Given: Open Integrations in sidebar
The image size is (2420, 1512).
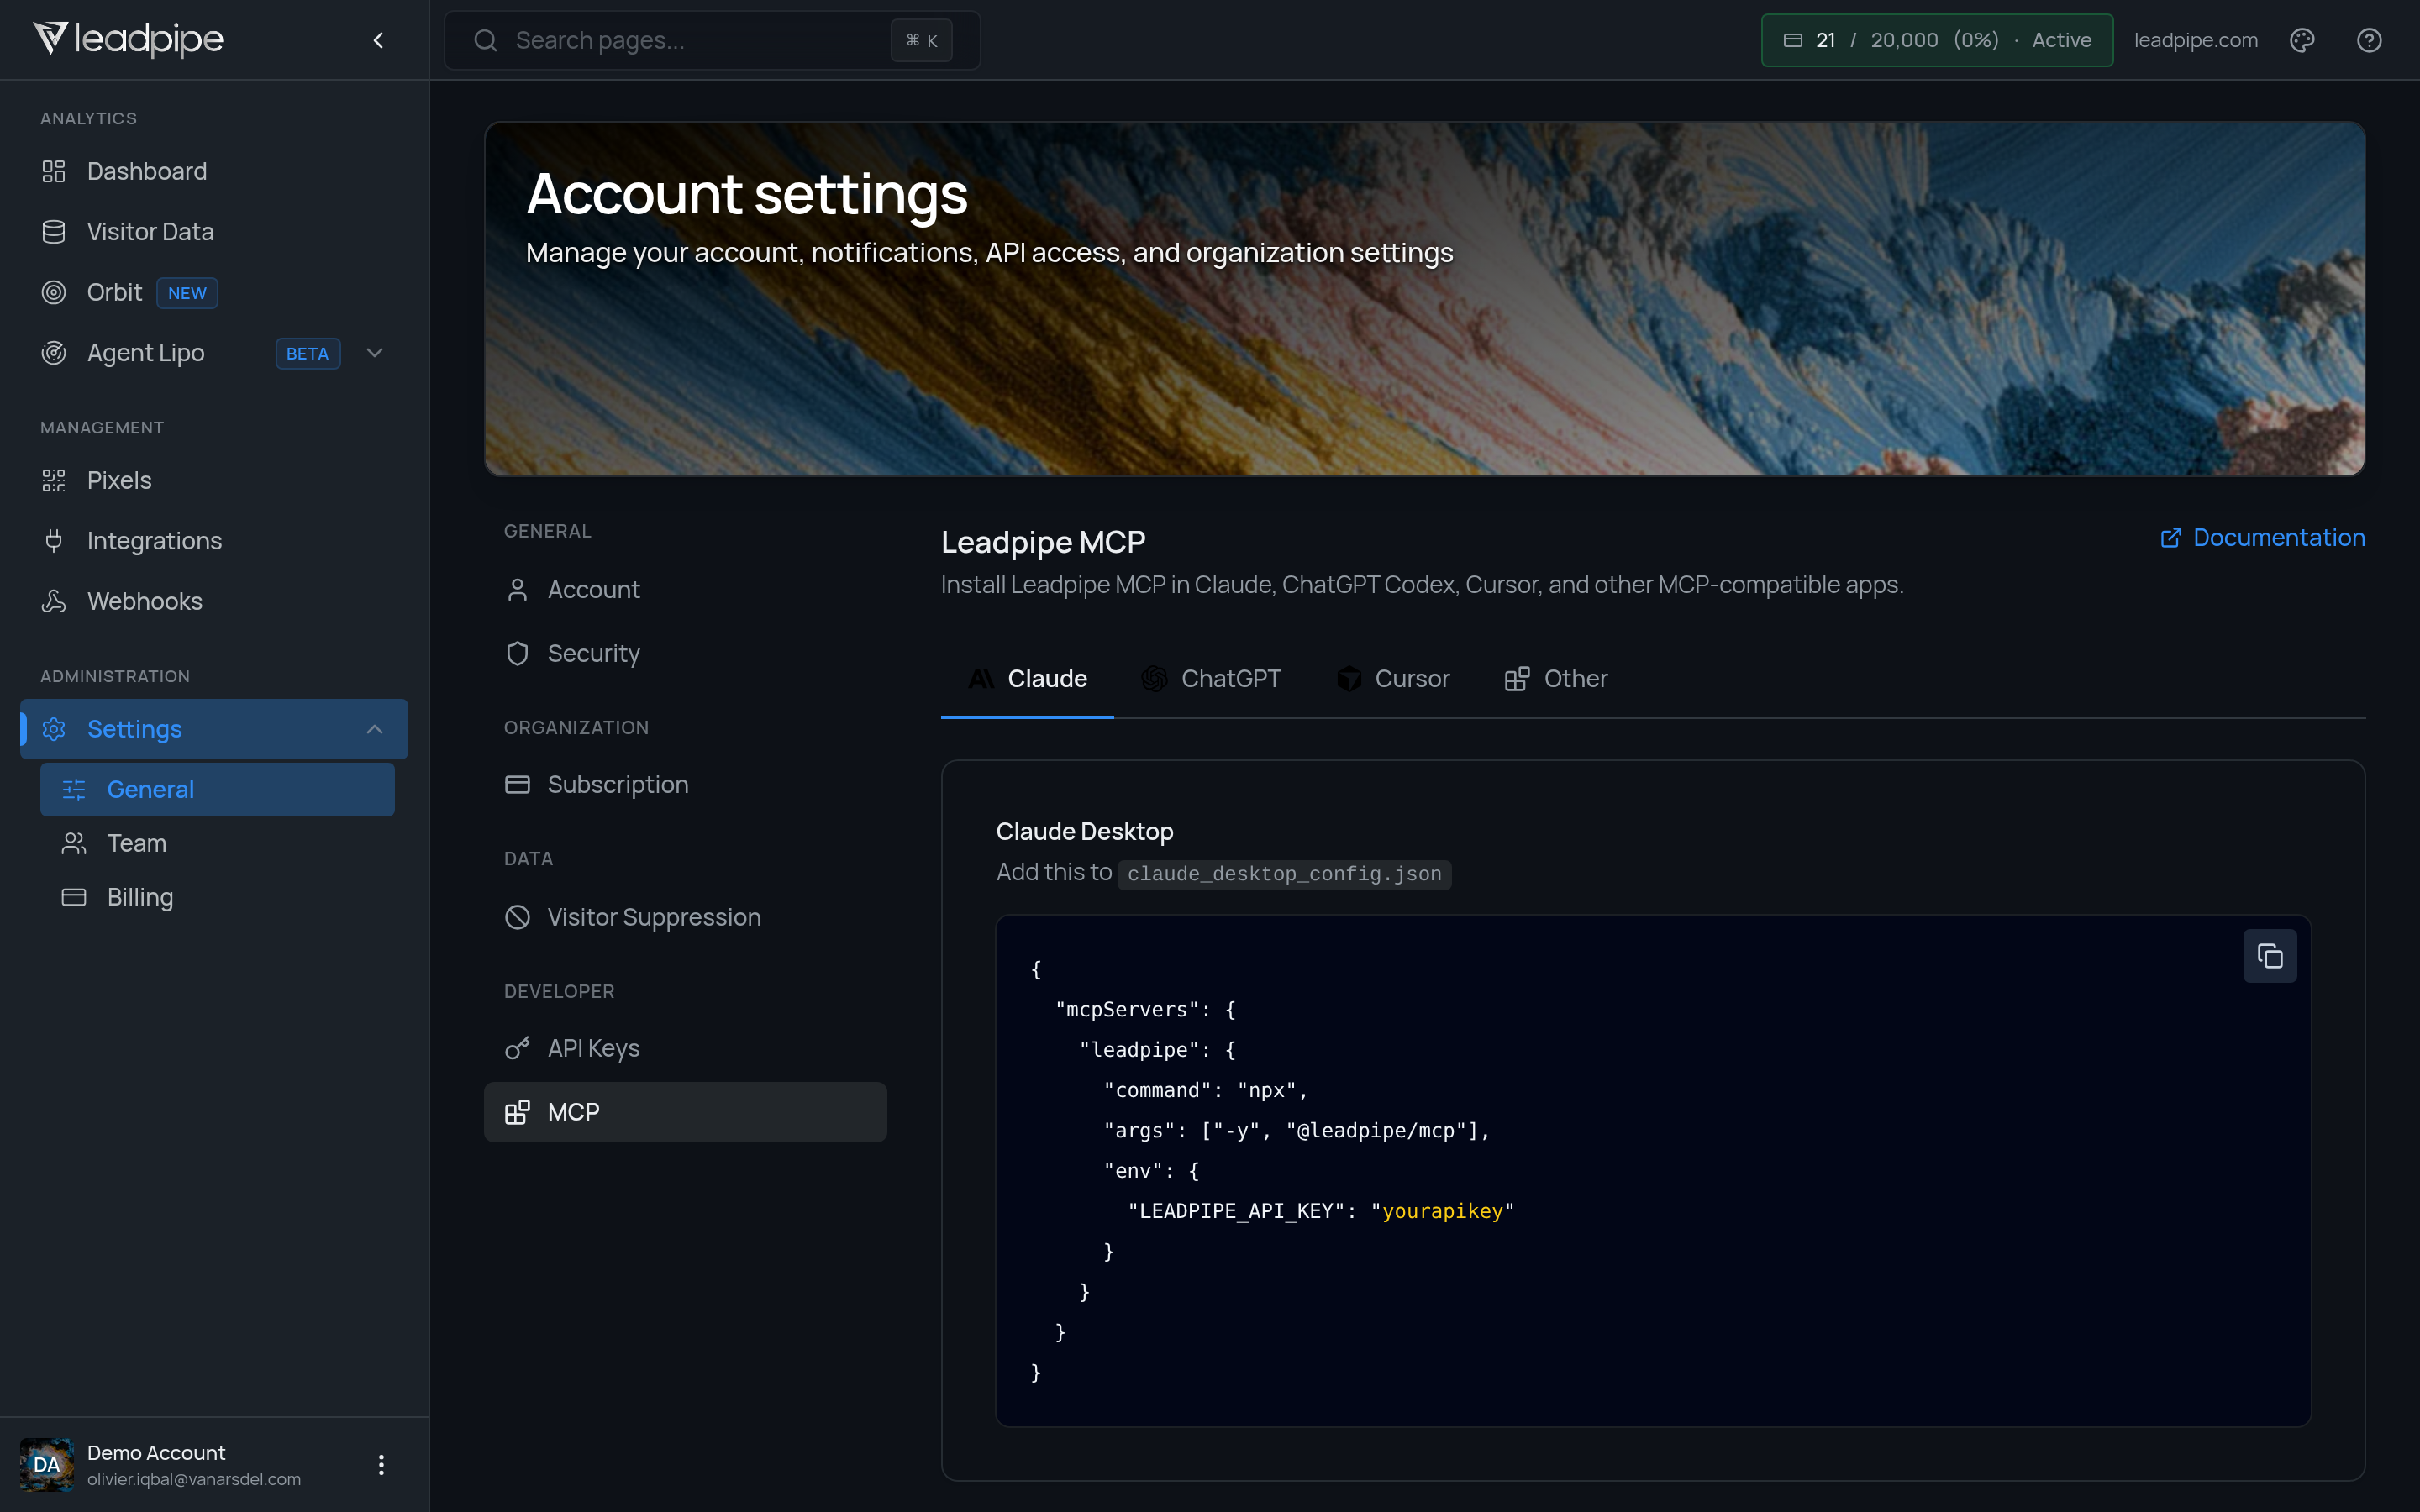Looking at the screenshot, I should click(x=214, y=541).
